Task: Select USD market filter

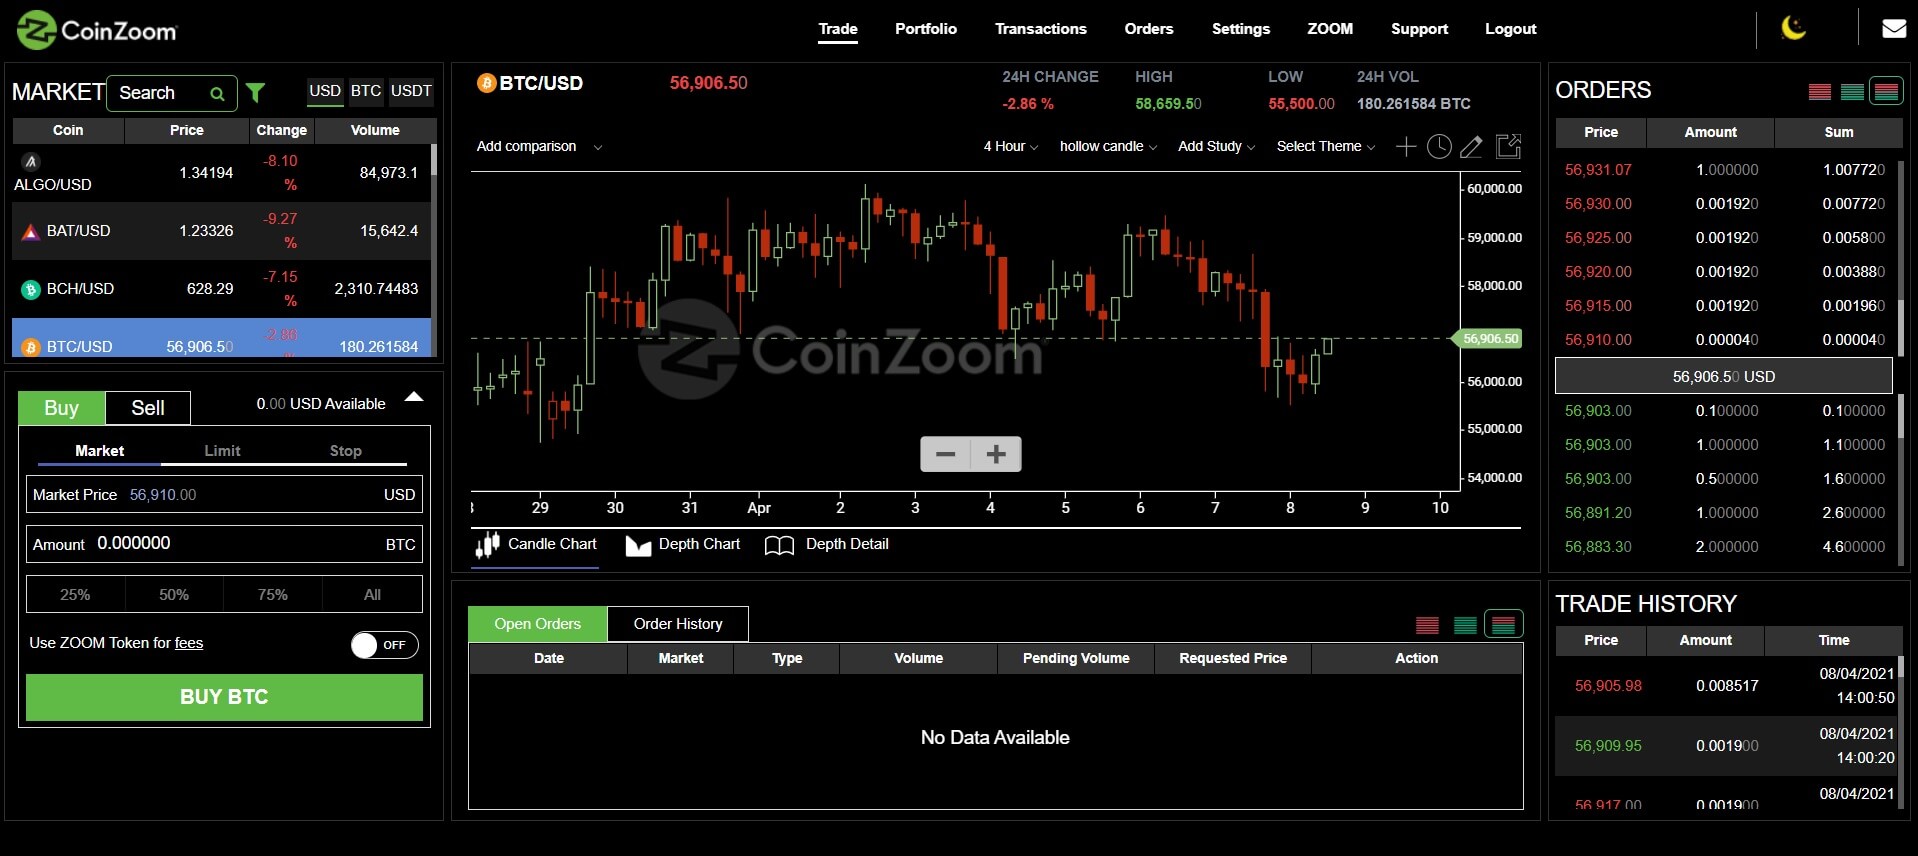Action: (325, 91)
